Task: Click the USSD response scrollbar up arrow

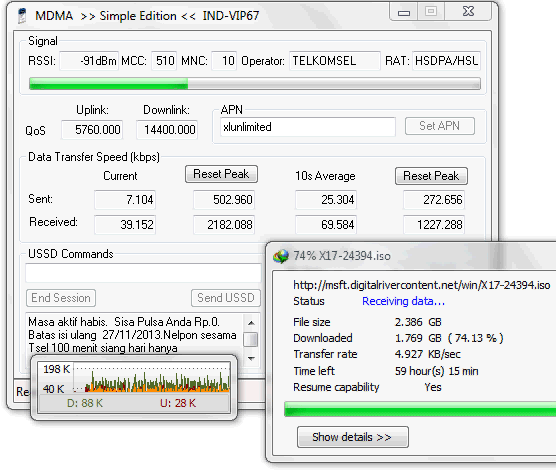Action: 251,323
